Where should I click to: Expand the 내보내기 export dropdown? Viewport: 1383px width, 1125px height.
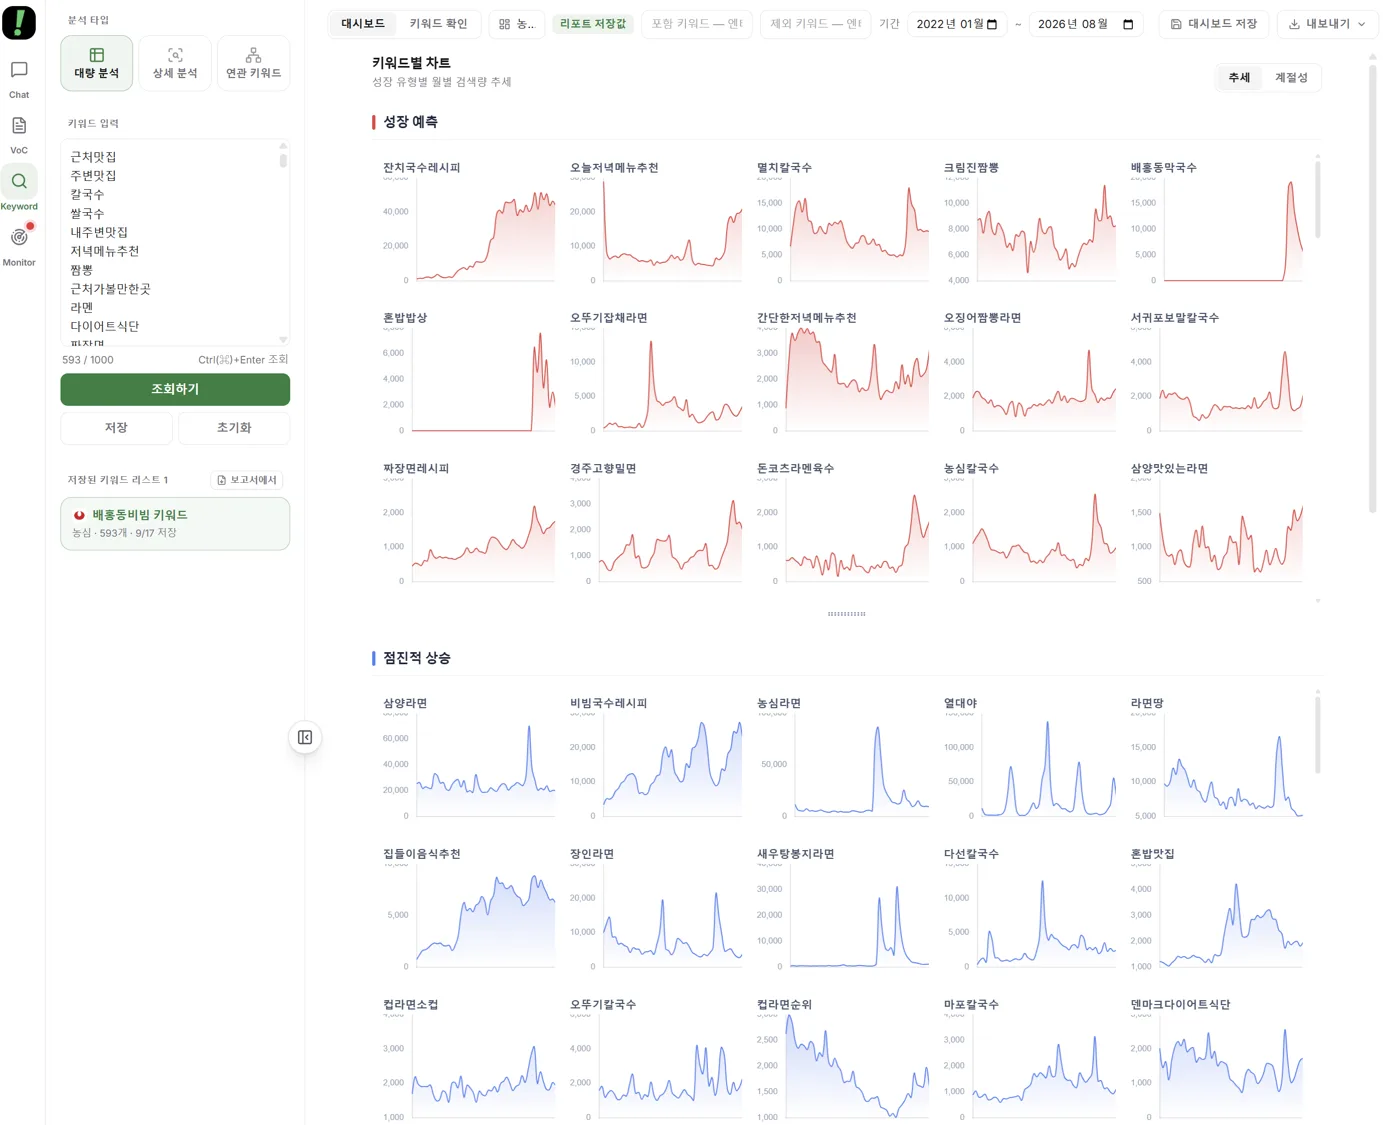pyautogui.click(x=1327, y=24)
